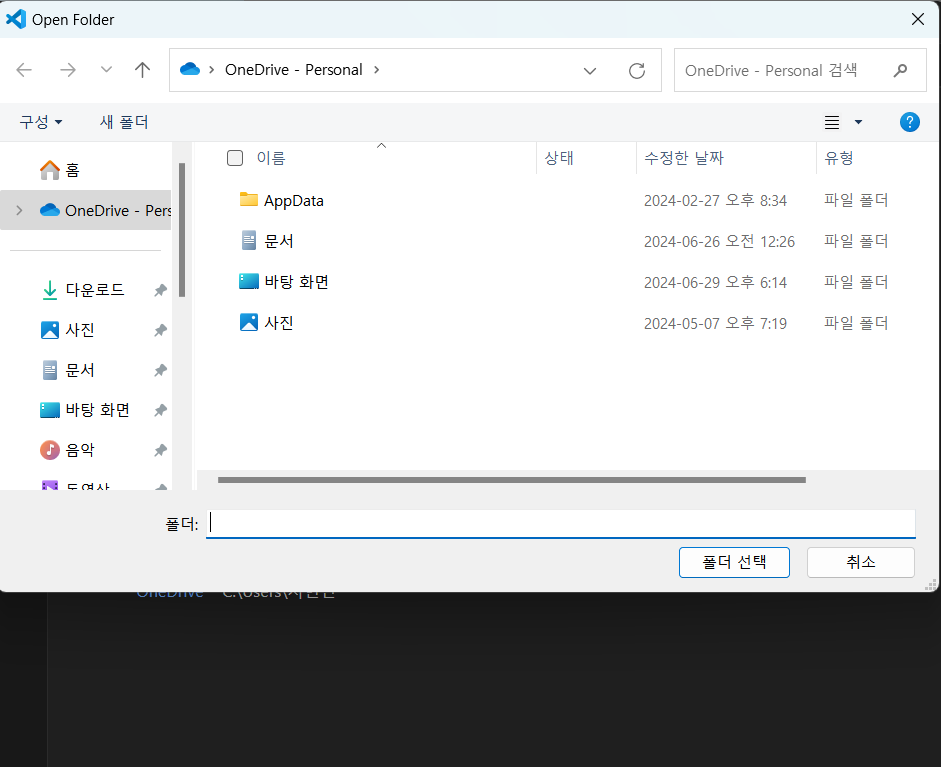Click the AppData folder icon
This screenshot has height=767, width=941.
click(x=248, y=199)
